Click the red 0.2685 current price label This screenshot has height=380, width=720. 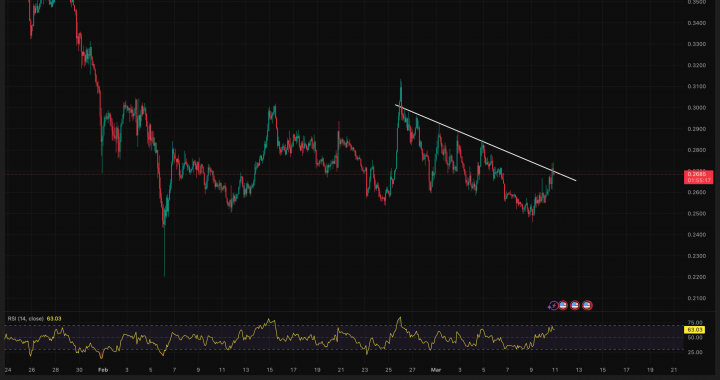point(699,177)
